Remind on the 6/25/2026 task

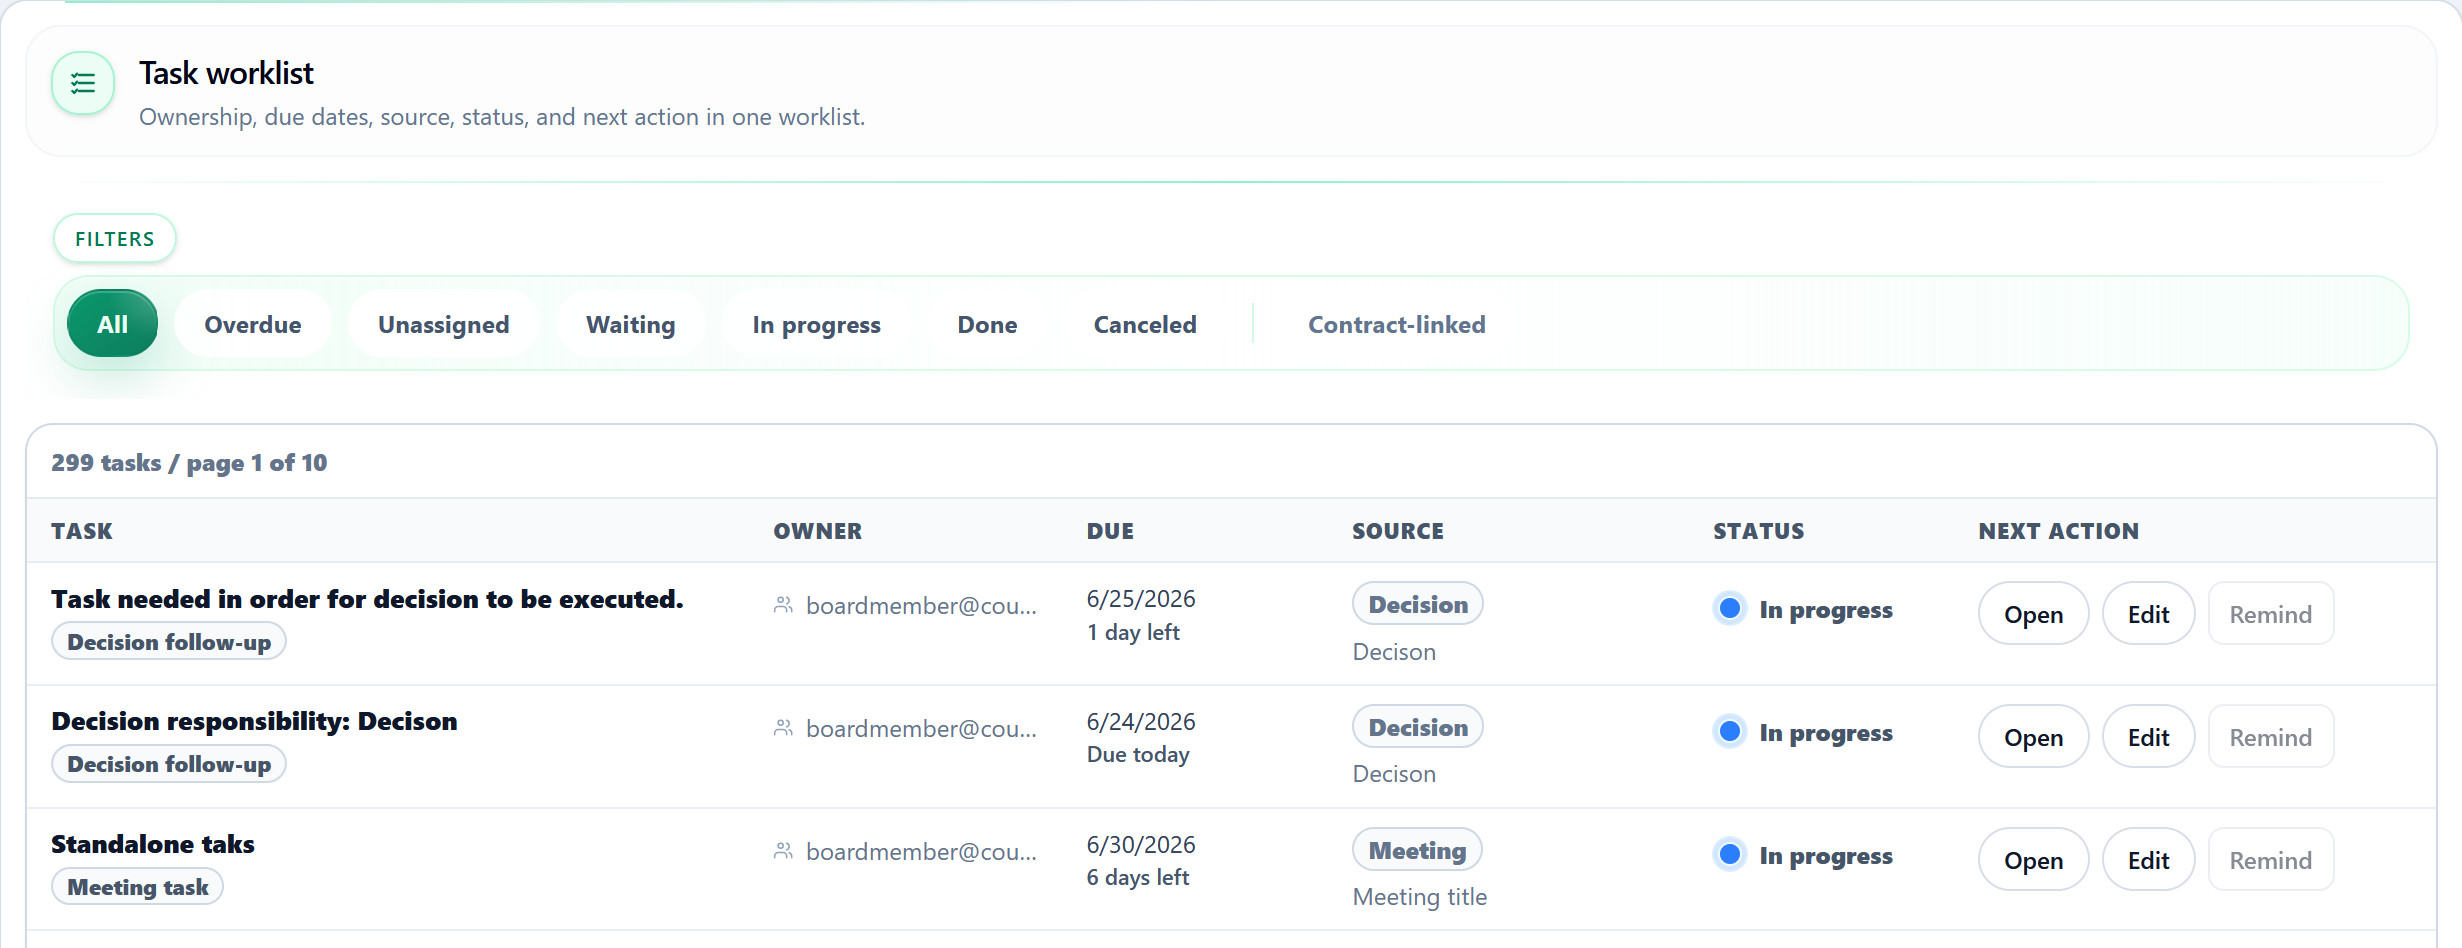(2270, 614)
